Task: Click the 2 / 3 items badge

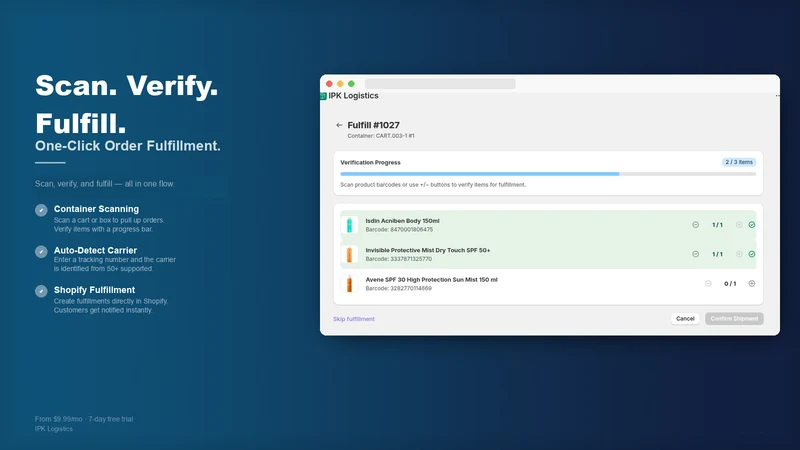Action: pyautogui.click(x=739, y=162)
